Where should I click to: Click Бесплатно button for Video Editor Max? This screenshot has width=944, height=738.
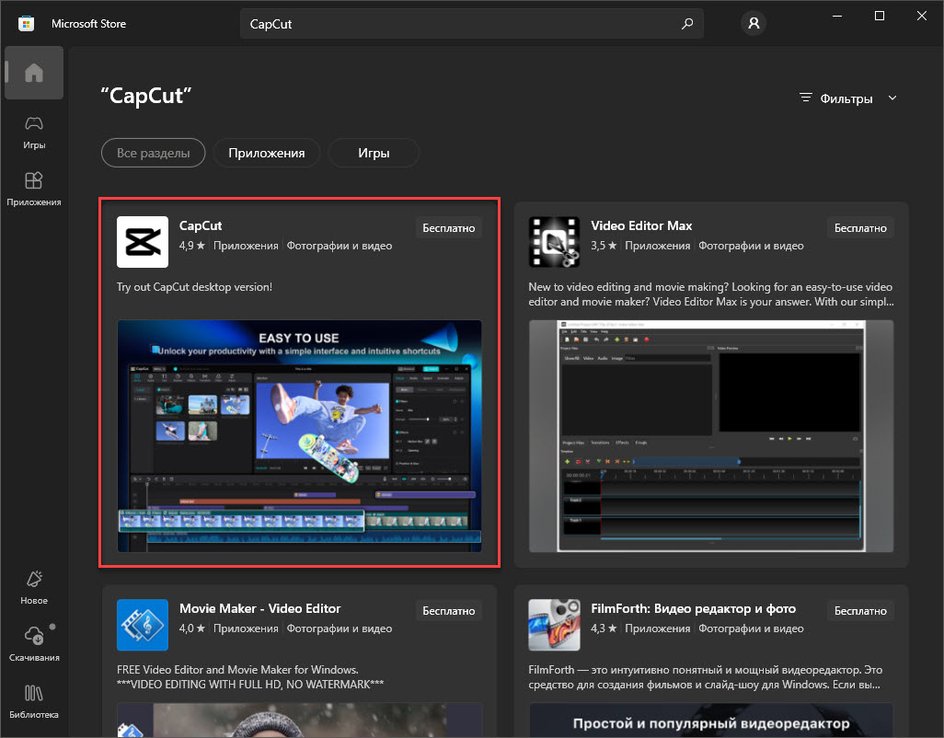860,228
